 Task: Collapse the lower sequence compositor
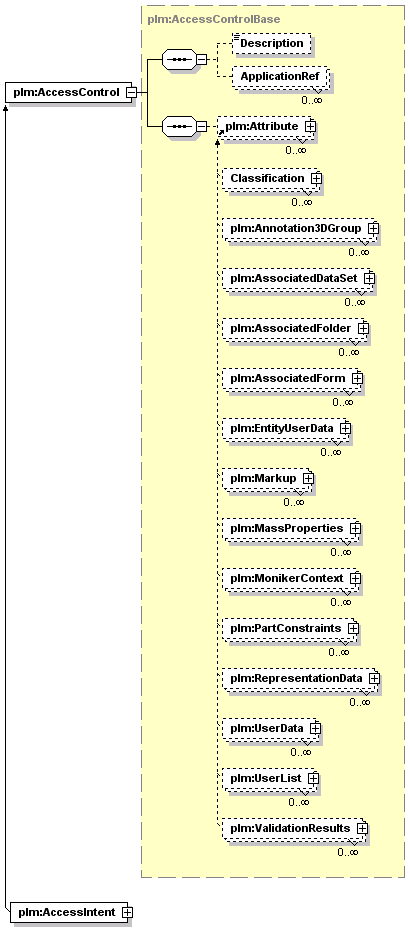(202, 127)
